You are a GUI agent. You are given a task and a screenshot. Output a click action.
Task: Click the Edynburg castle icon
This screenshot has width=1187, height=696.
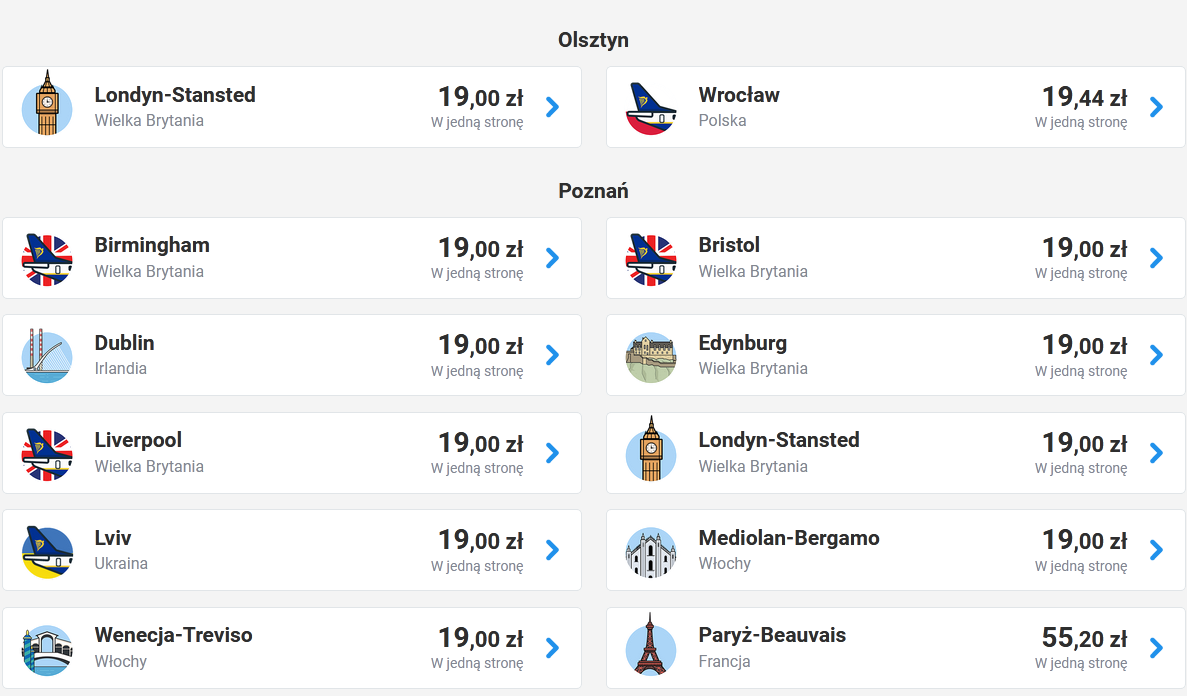(651, 357)
